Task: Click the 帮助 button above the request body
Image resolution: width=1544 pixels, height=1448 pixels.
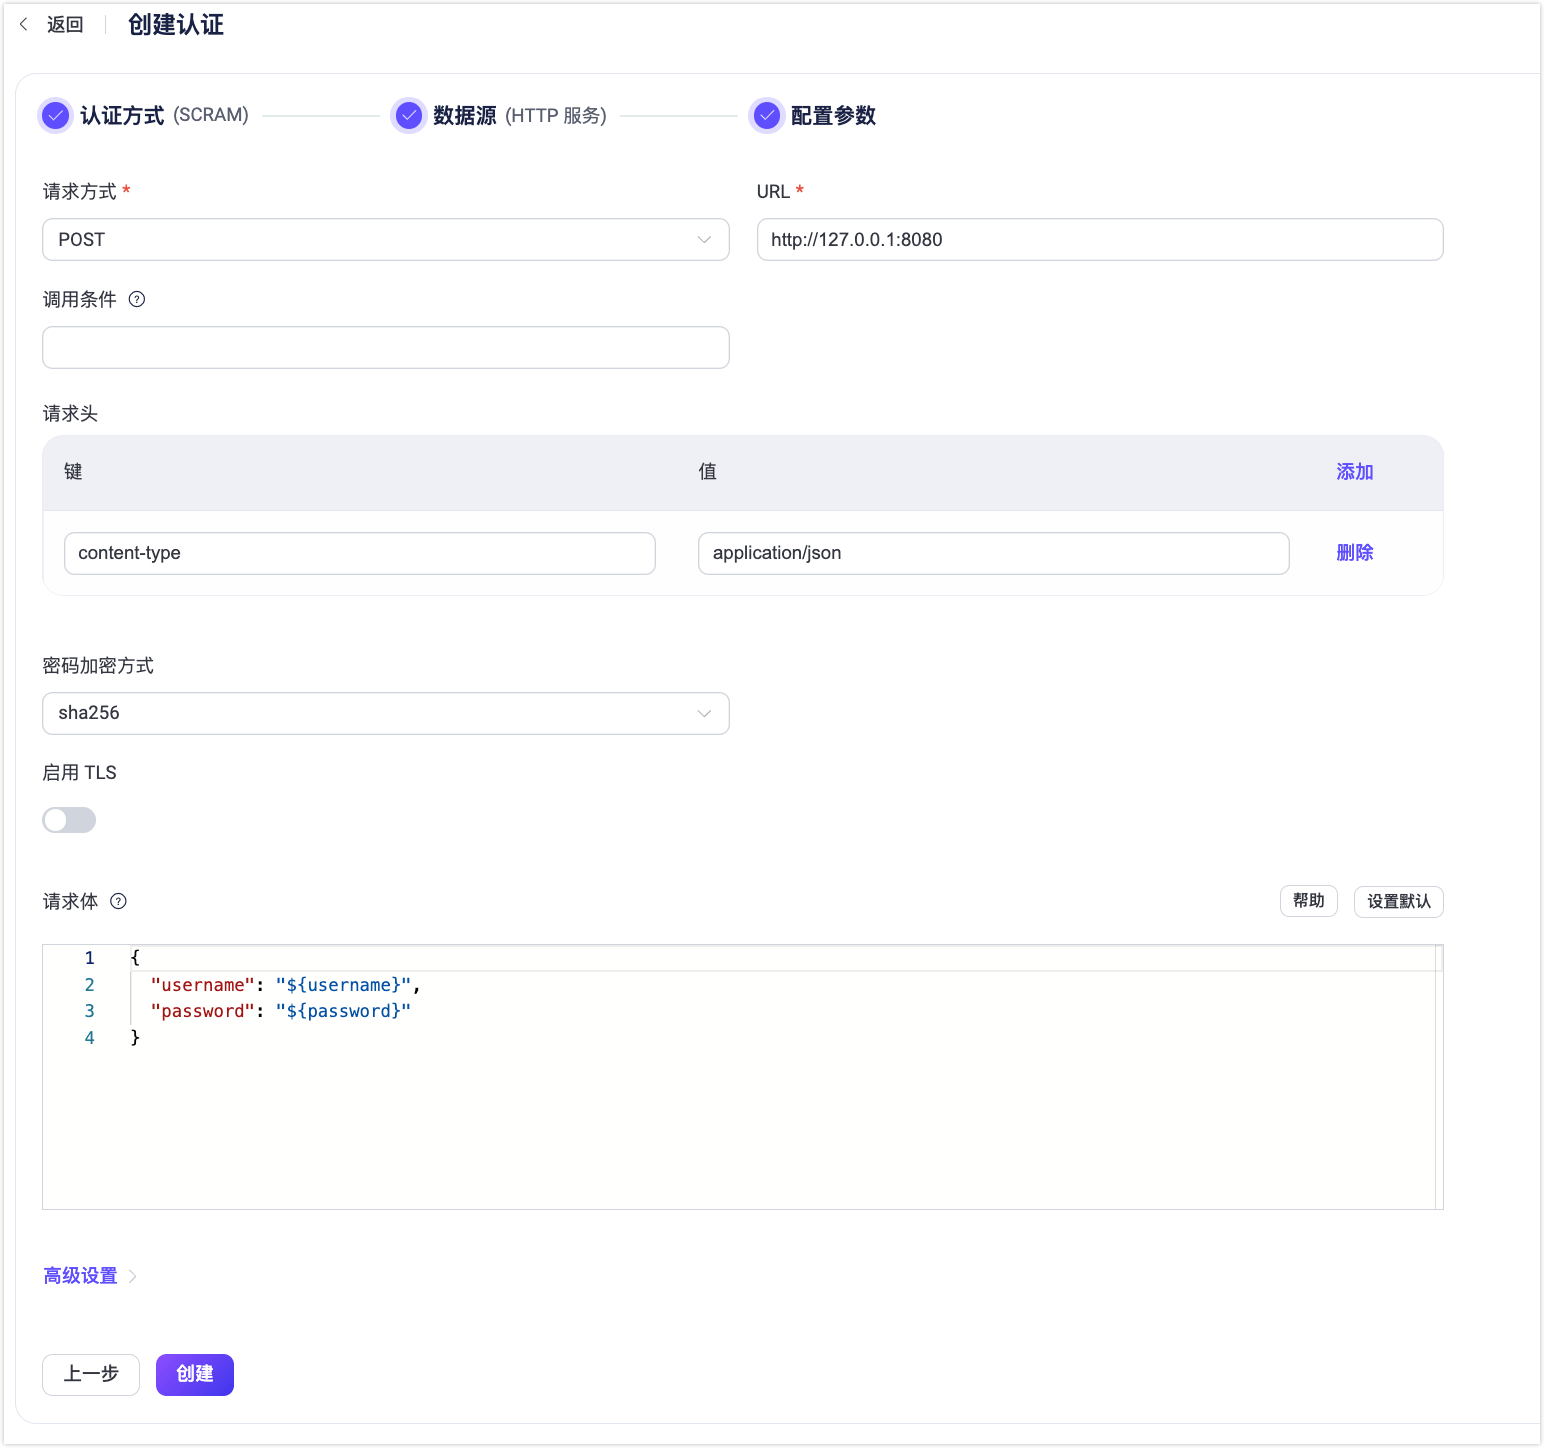Action: (1308, 900)
